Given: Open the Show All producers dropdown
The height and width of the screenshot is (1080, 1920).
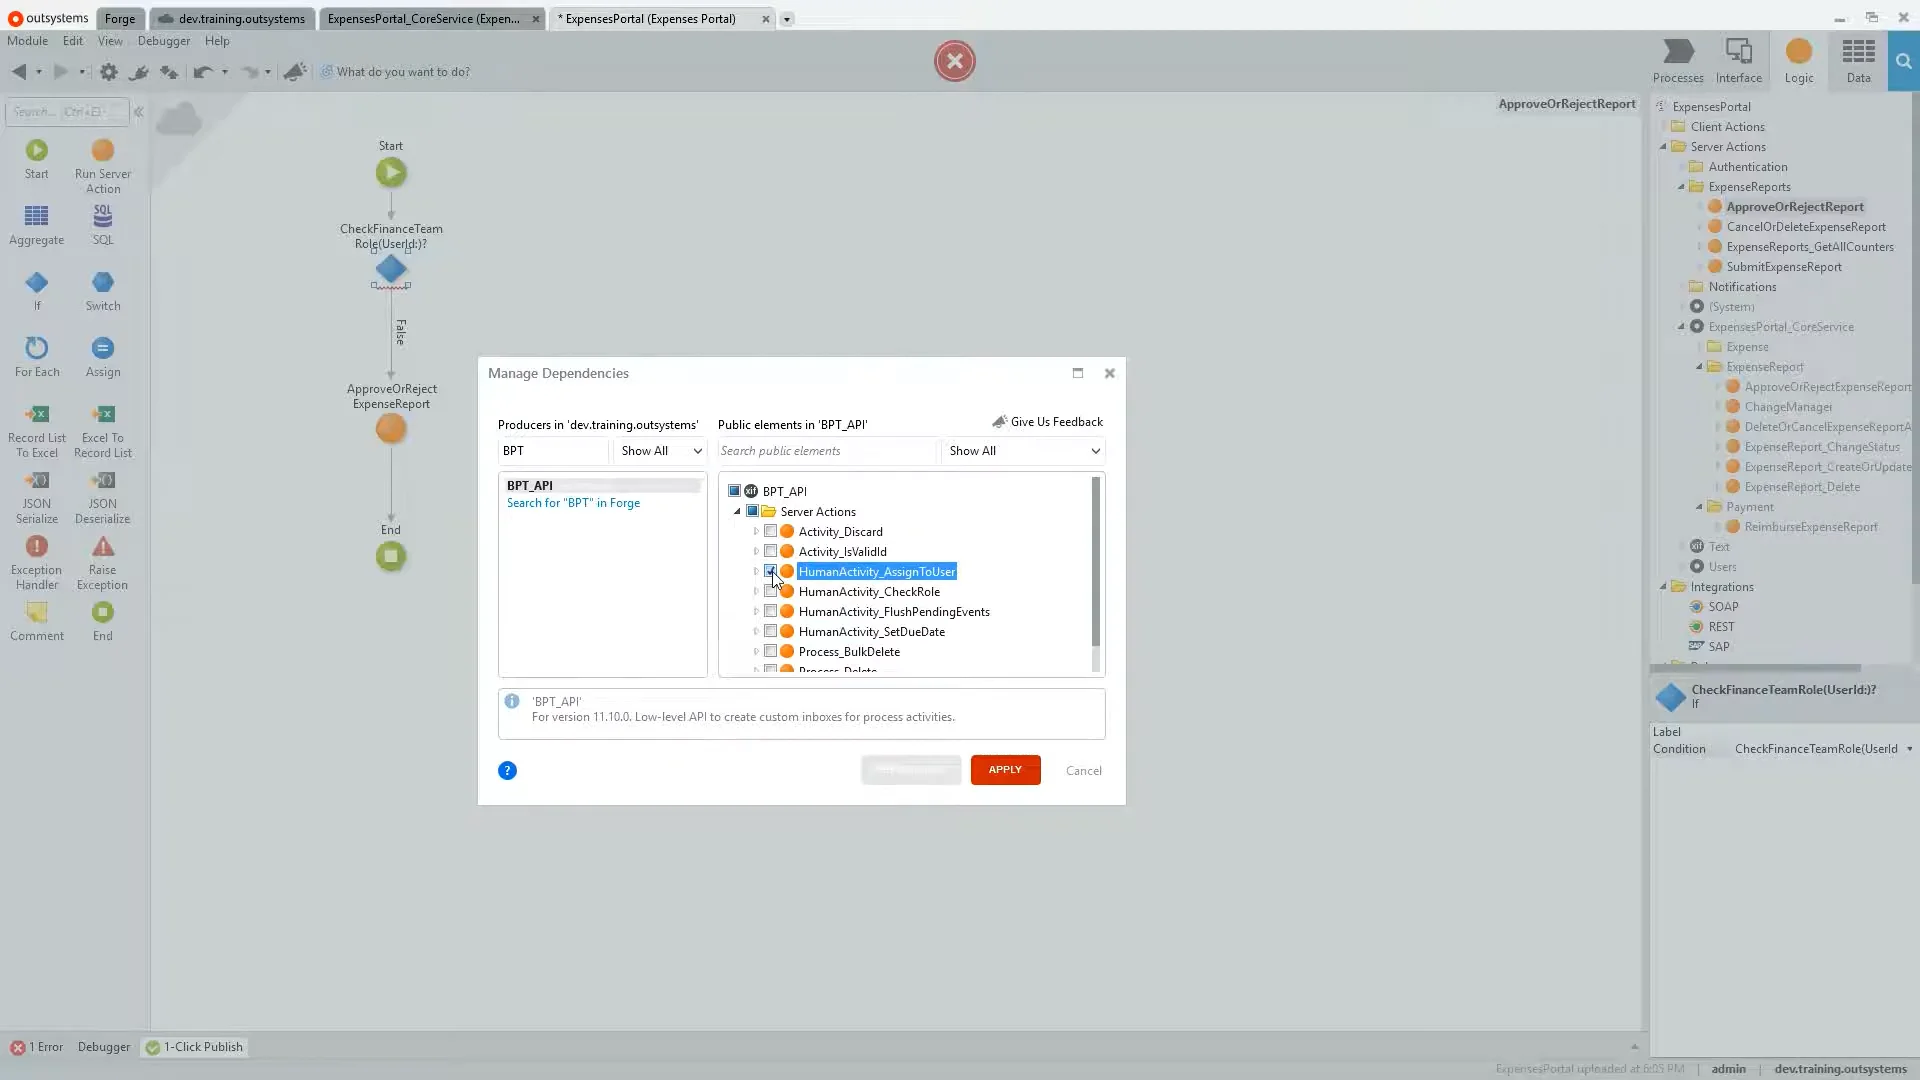Looking at the screenshot, I should coord(659,451).
